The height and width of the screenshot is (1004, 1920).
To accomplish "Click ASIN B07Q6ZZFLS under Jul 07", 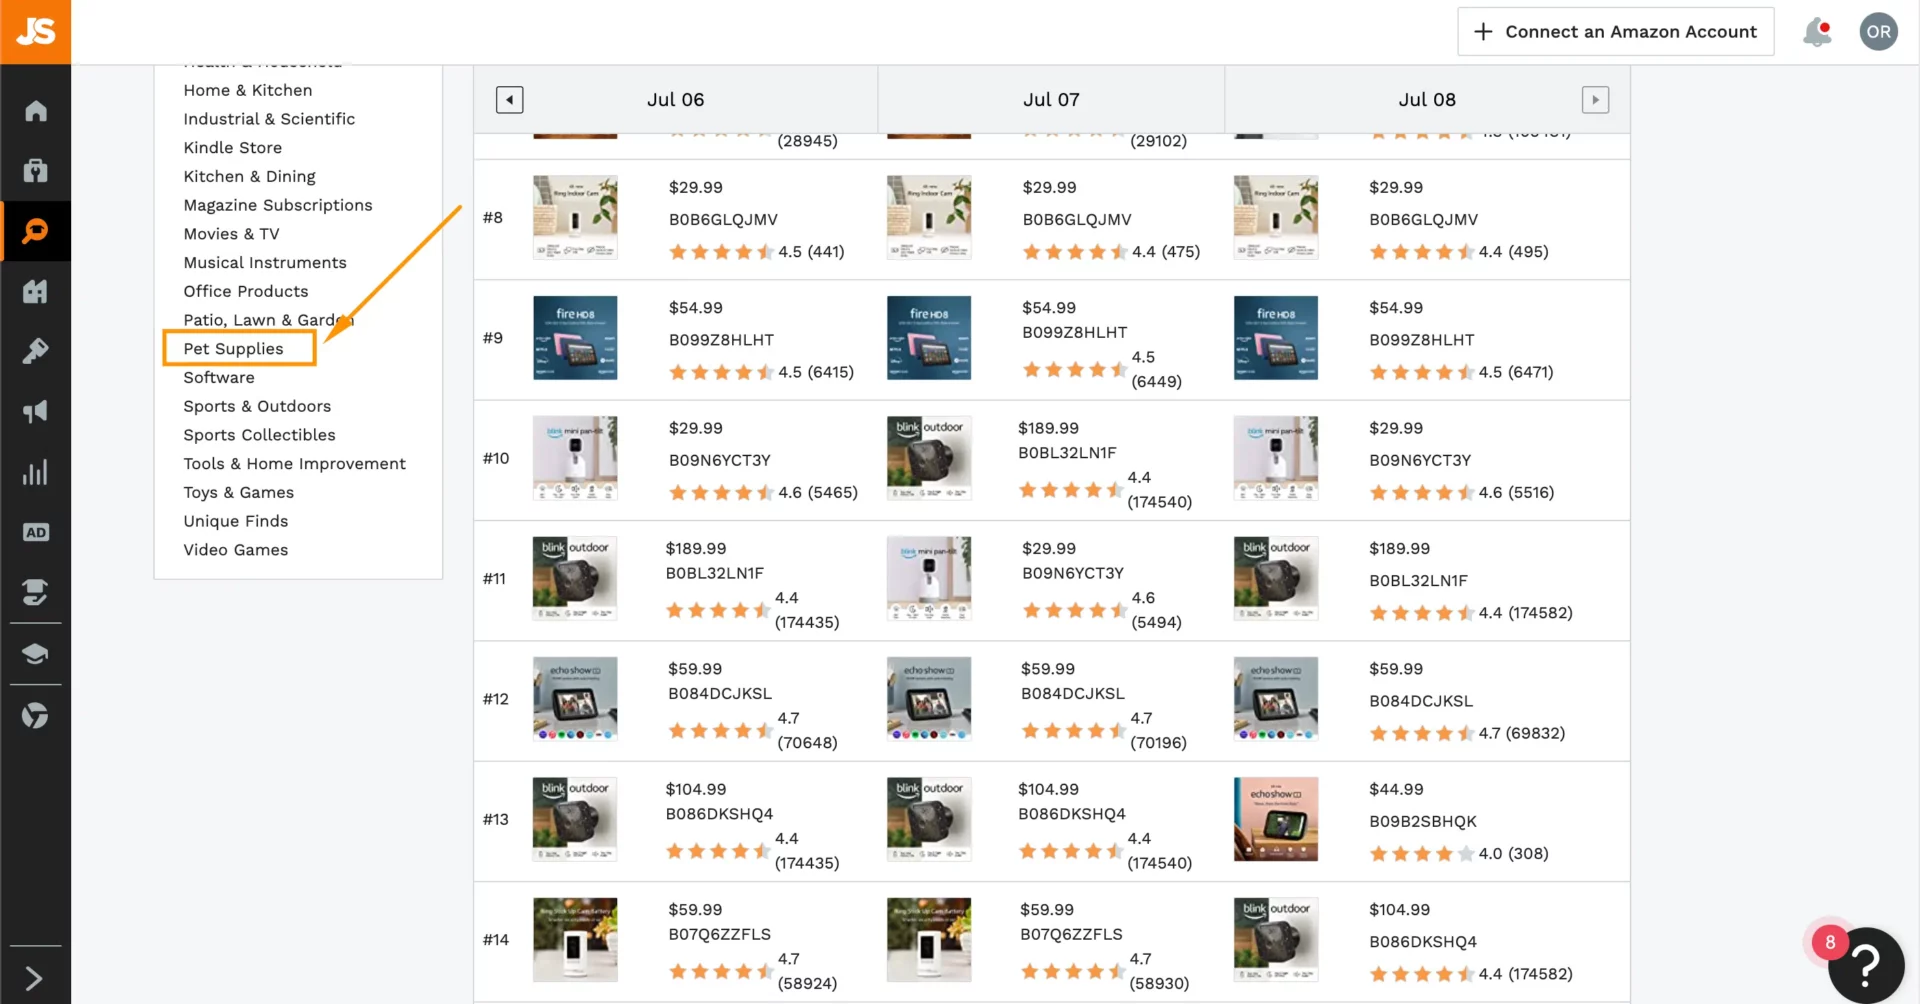I will click(x=1071, y=935).
